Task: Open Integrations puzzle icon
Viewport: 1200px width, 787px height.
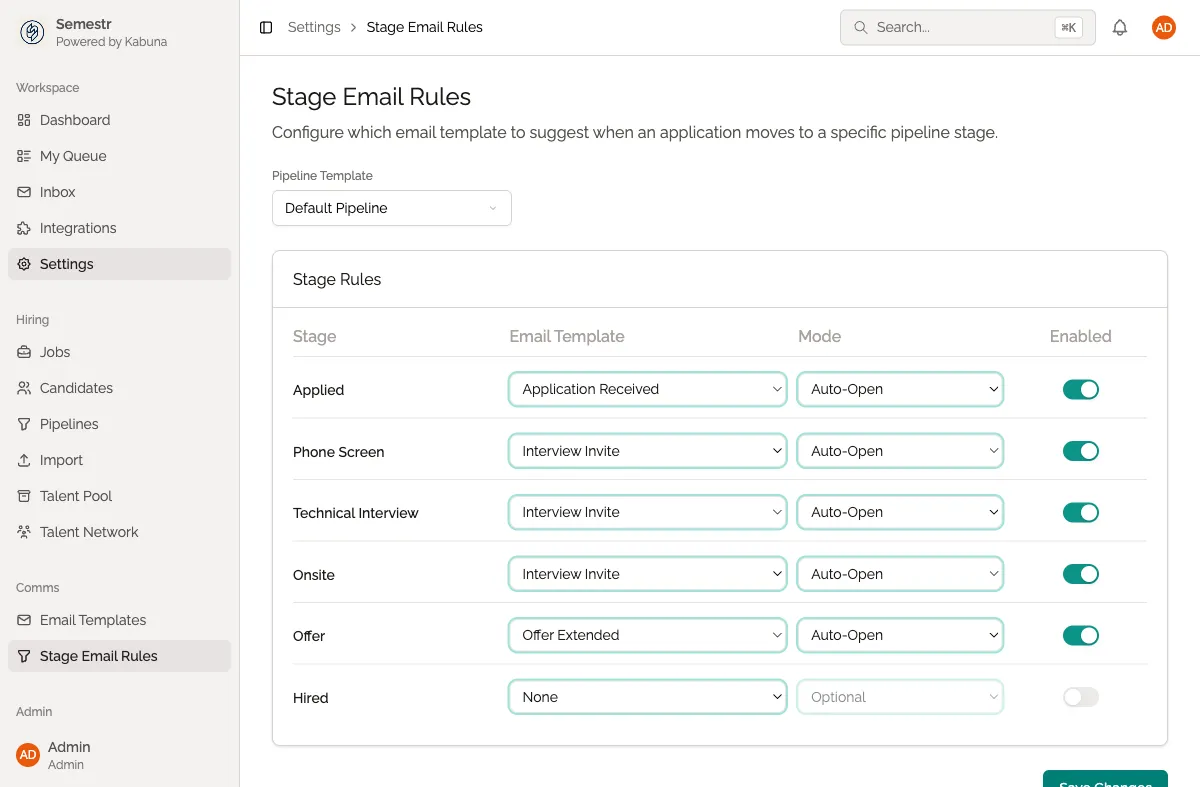Action: point(24,228)
